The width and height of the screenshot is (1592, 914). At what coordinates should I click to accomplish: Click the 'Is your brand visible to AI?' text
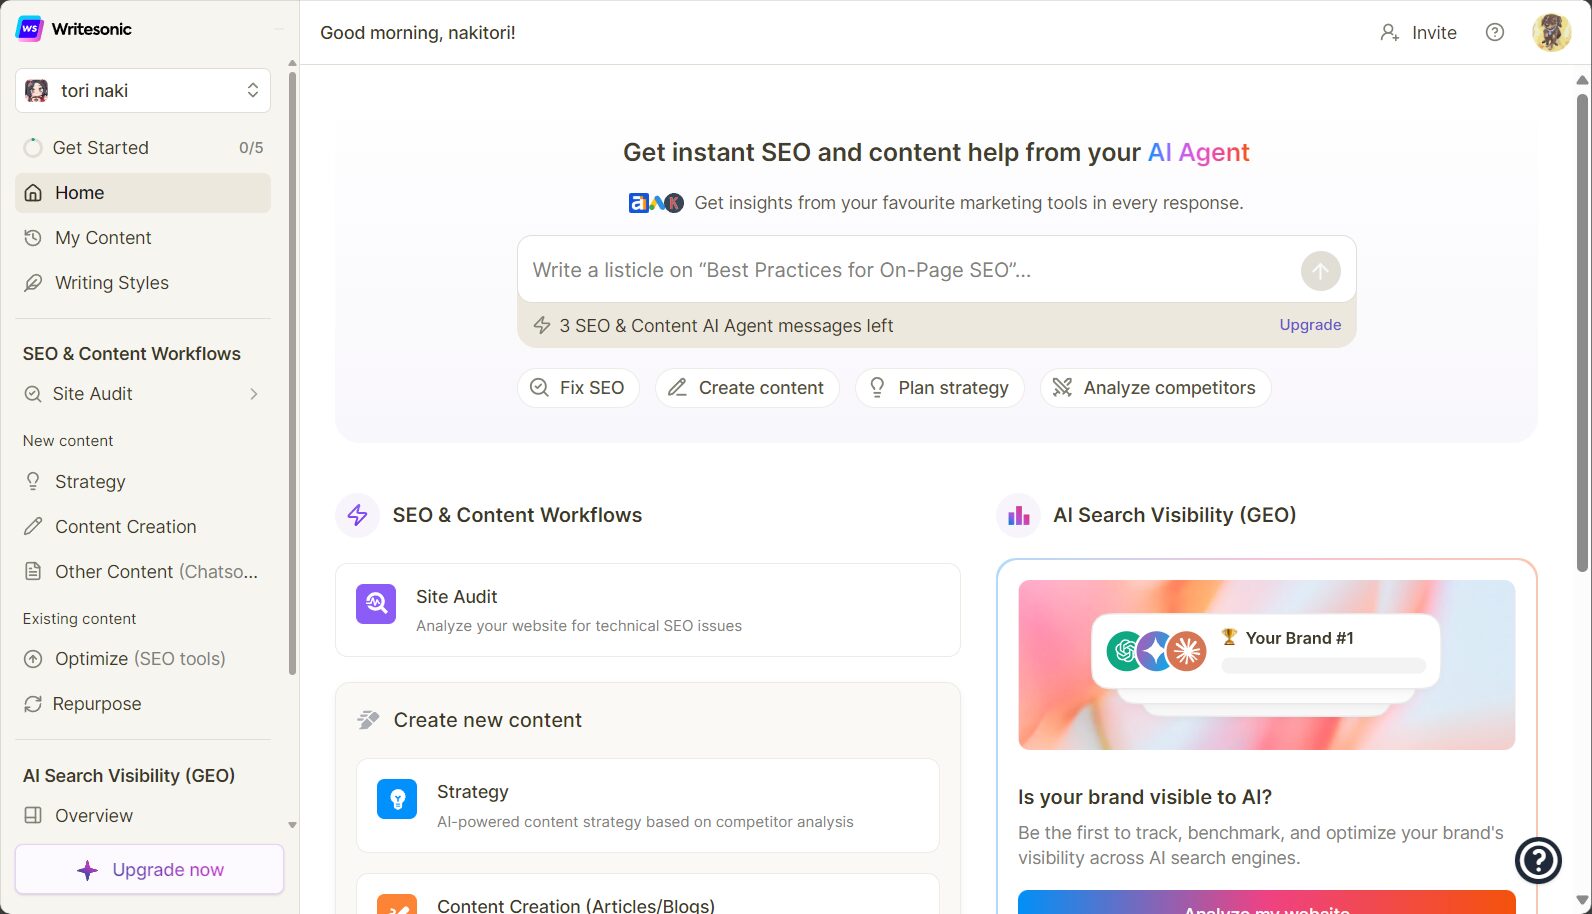click(x=1145, y=797)
